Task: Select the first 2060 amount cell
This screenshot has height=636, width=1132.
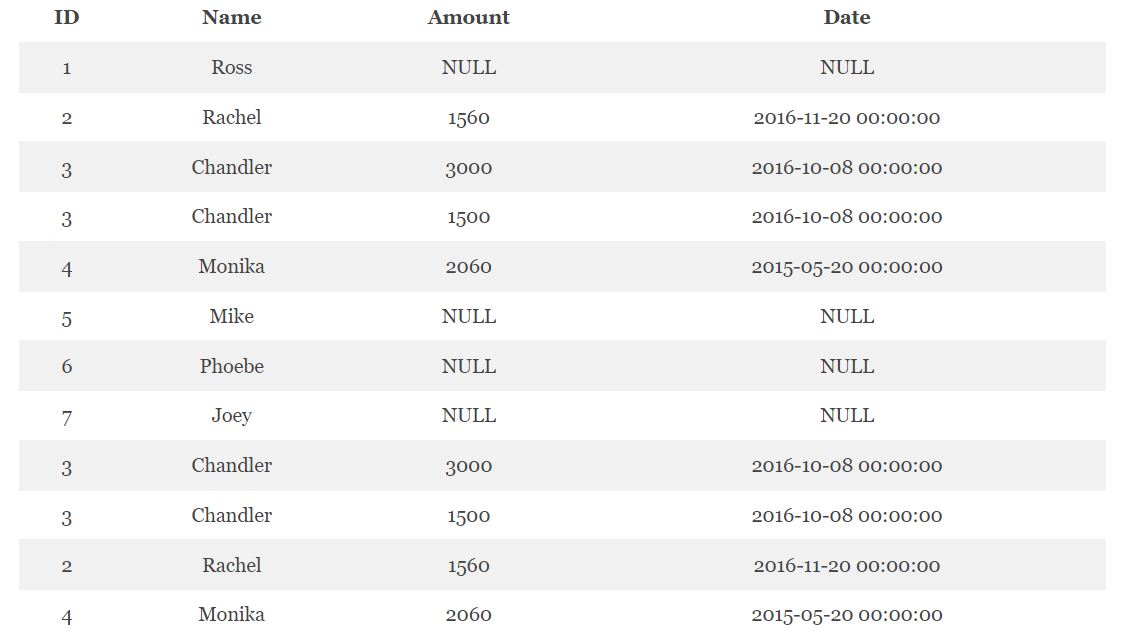Action: pos(469,267)
